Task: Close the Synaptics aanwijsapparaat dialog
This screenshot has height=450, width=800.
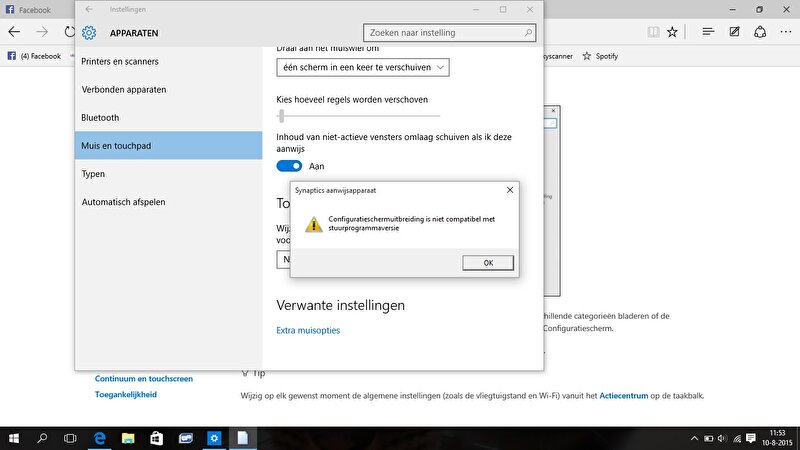Action: click(x=510, y=188)
